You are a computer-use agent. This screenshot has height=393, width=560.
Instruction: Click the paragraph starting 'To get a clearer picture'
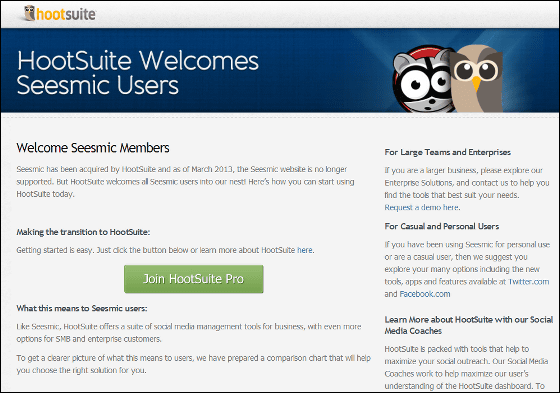194,364
